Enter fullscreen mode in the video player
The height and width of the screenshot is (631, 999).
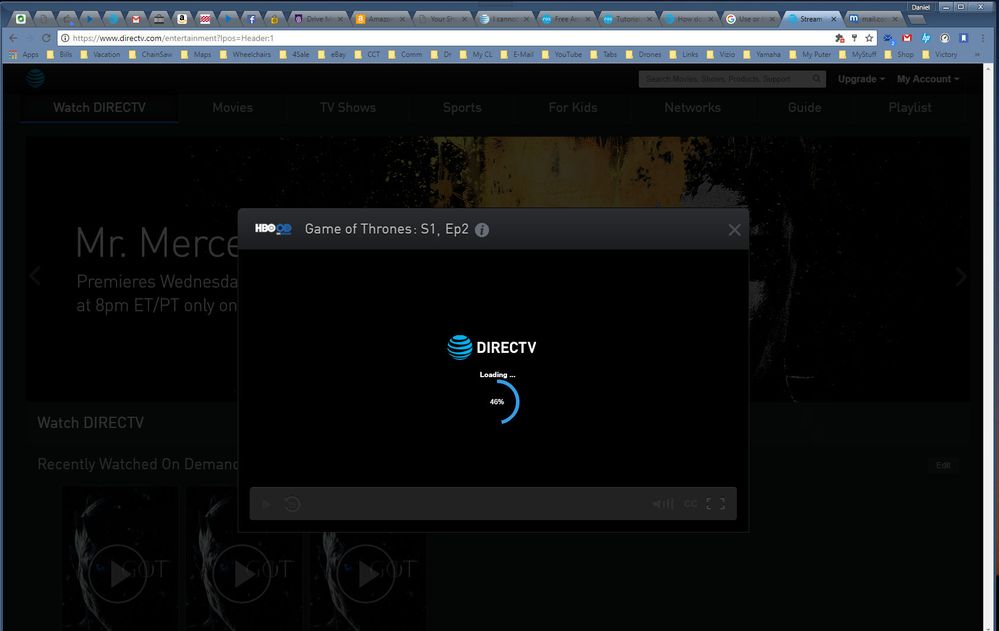click(716, 504)
